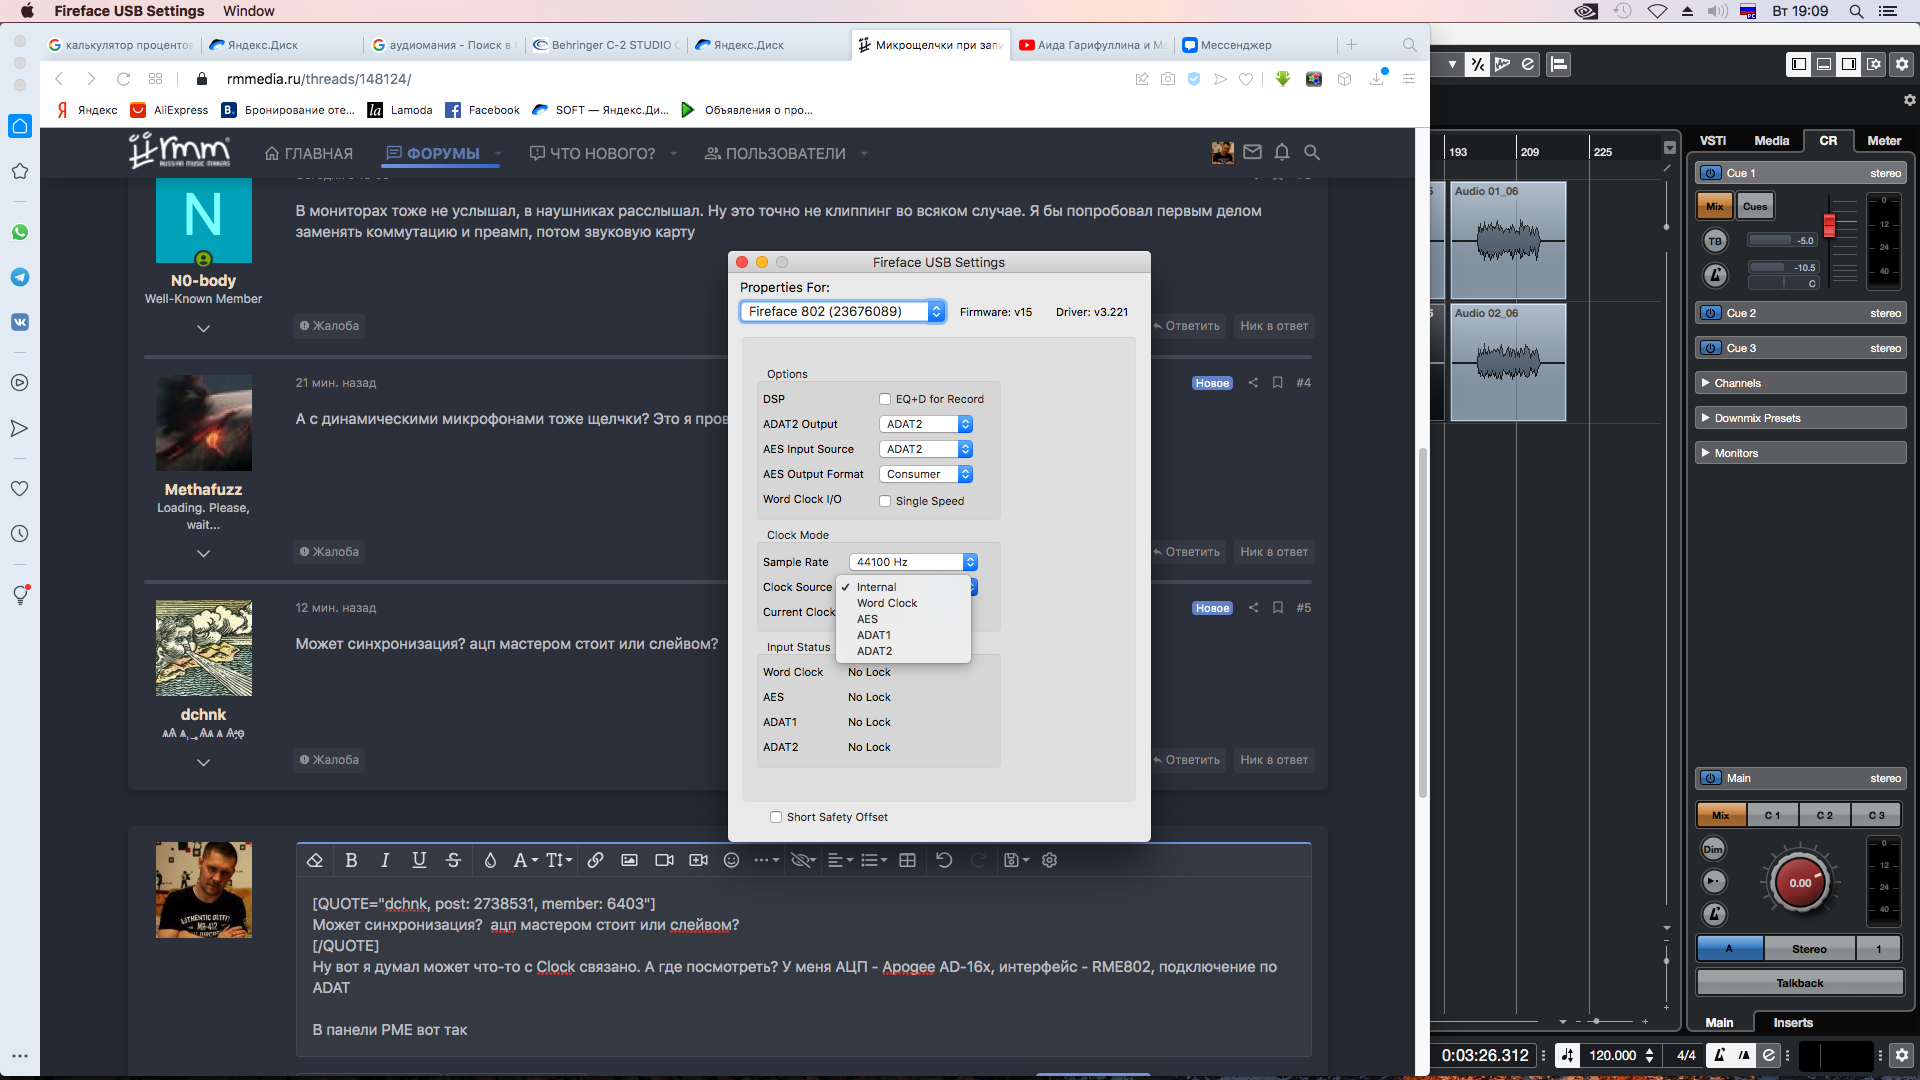Open ФОРУМЫ navigation link
Viewport: 1920px width, 1080px height.
click(433, 153)
